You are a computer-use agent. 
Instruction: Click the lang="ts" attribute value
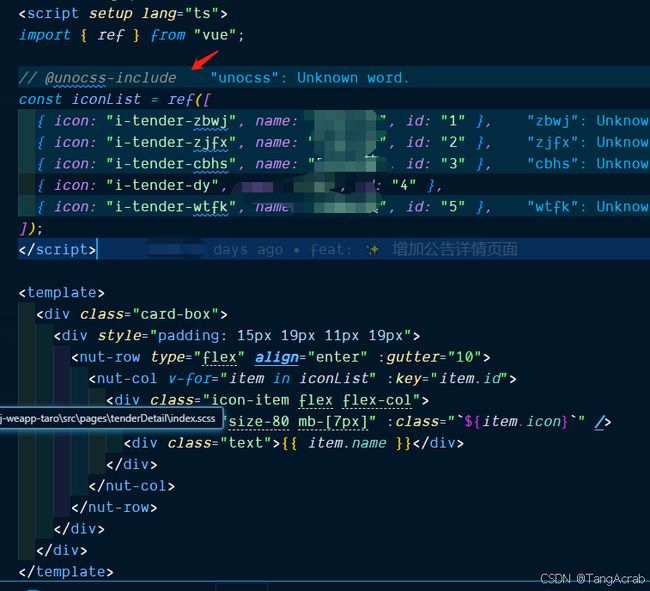202,13
